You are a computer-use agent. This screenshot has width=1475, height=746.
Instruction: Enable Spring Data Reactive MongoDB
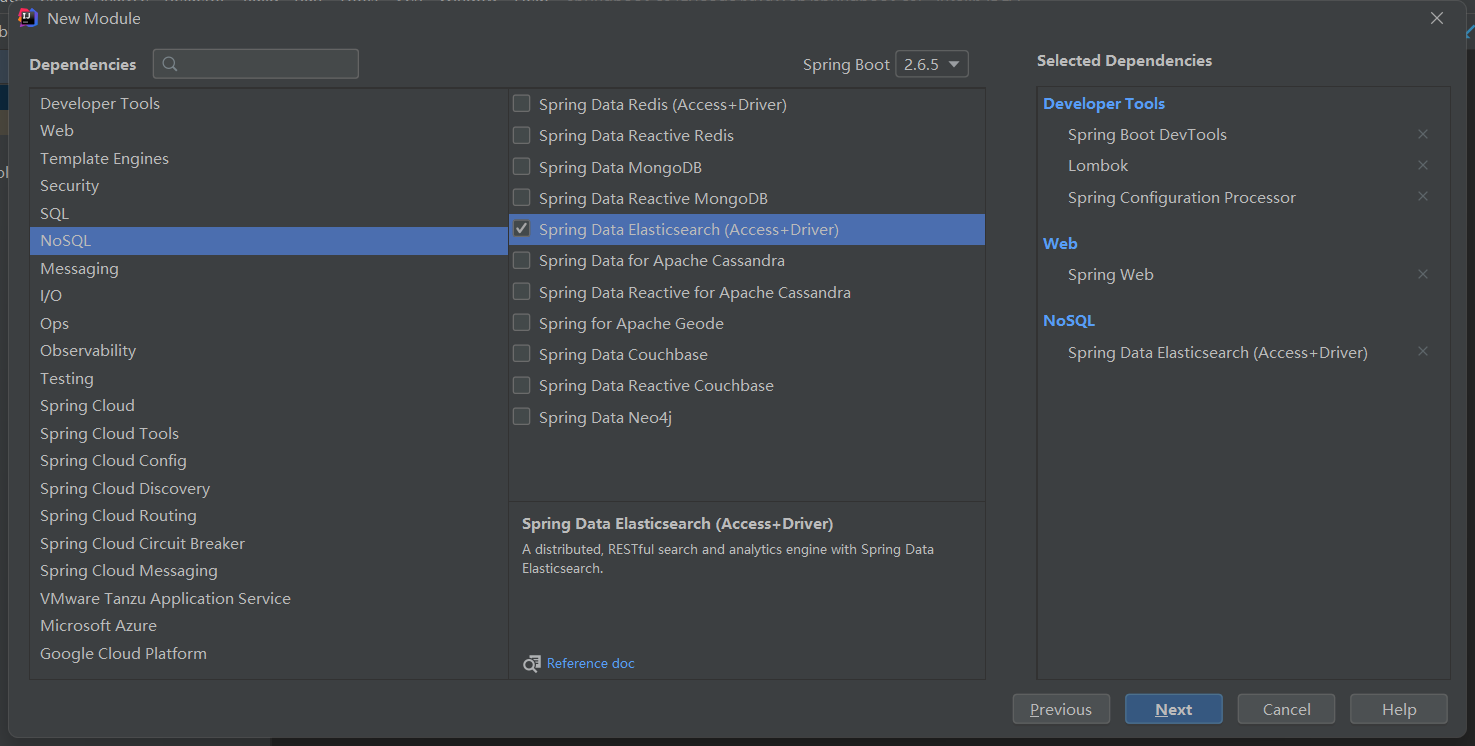click(522, 197)
